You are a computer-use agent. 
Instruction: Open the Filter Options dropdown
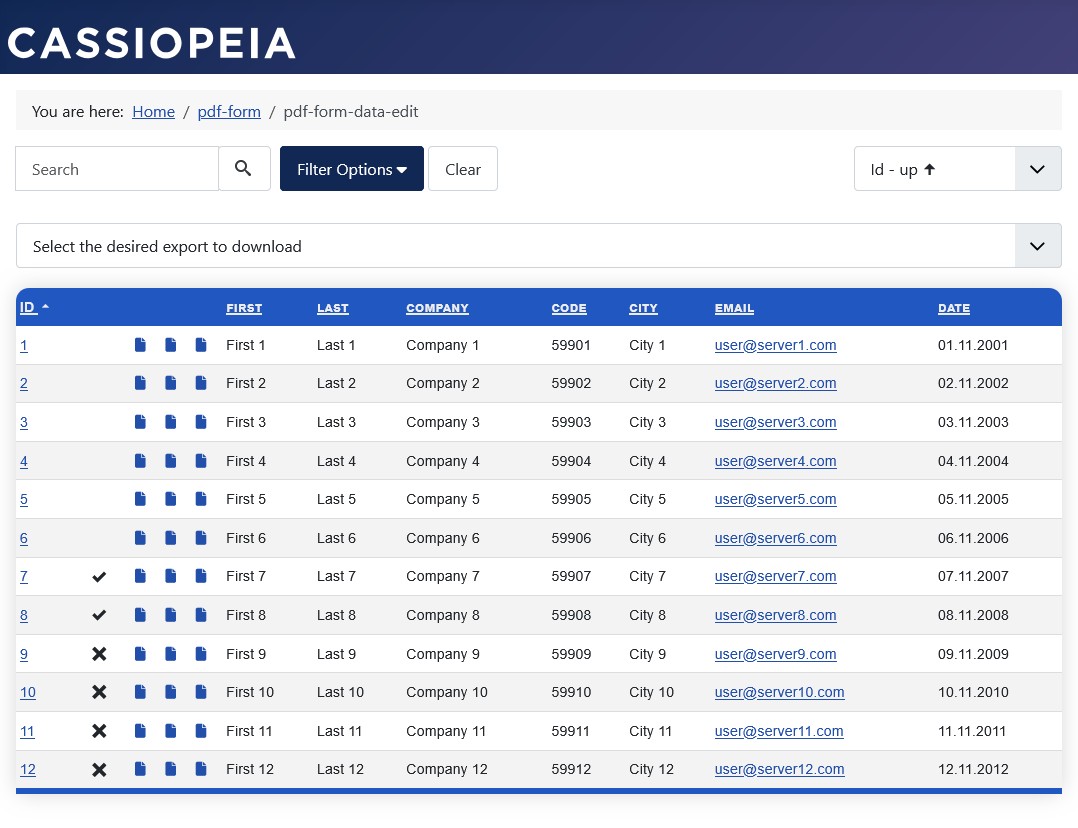point(351,168)
